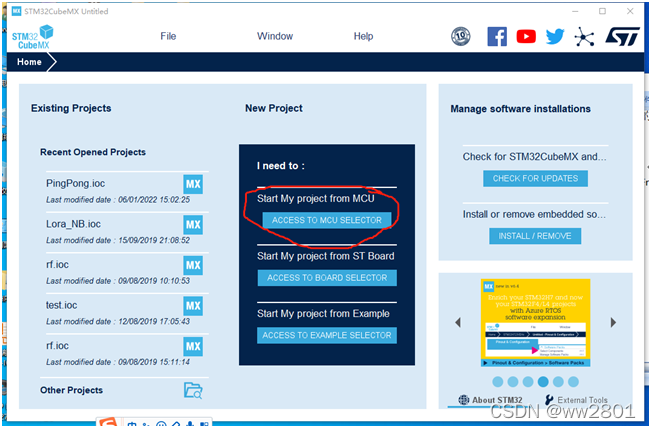Click the ST company logo

click(622, 37)
